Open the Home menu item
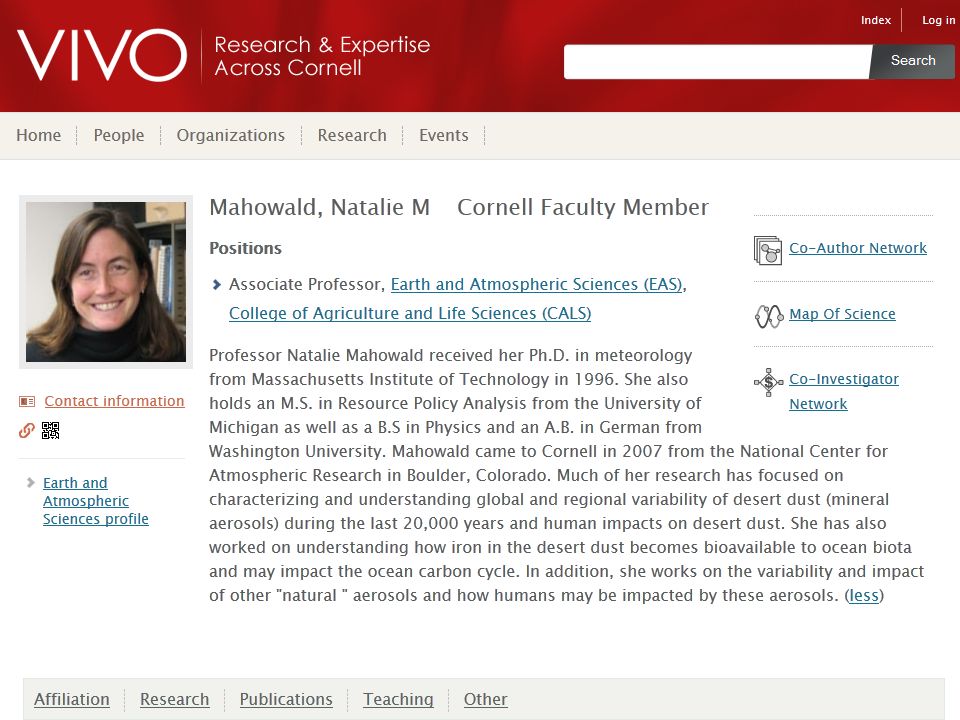This screenshot has width=960, height=720. (39, 135)
